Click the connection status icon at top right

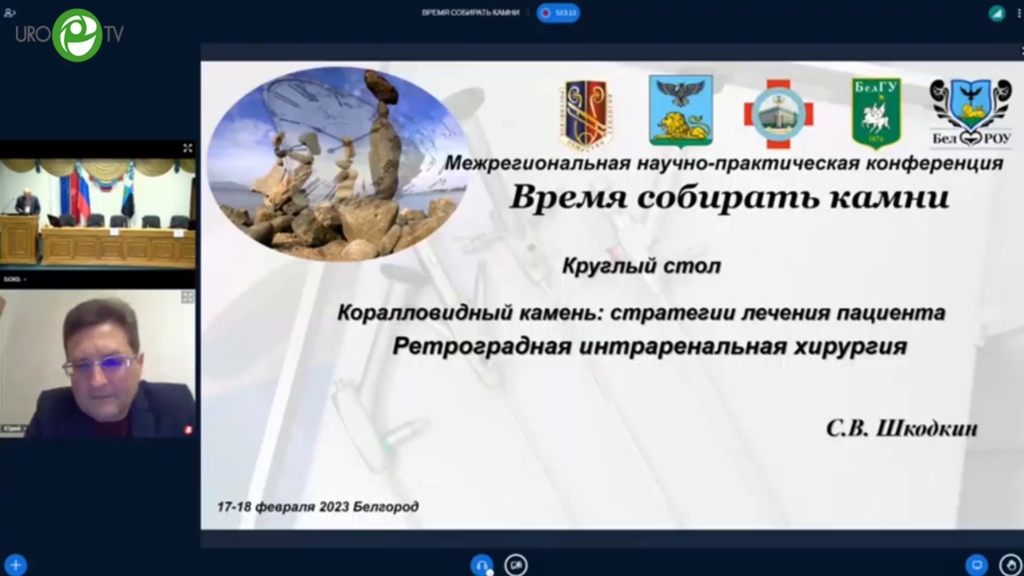click(x=996, y=13)
